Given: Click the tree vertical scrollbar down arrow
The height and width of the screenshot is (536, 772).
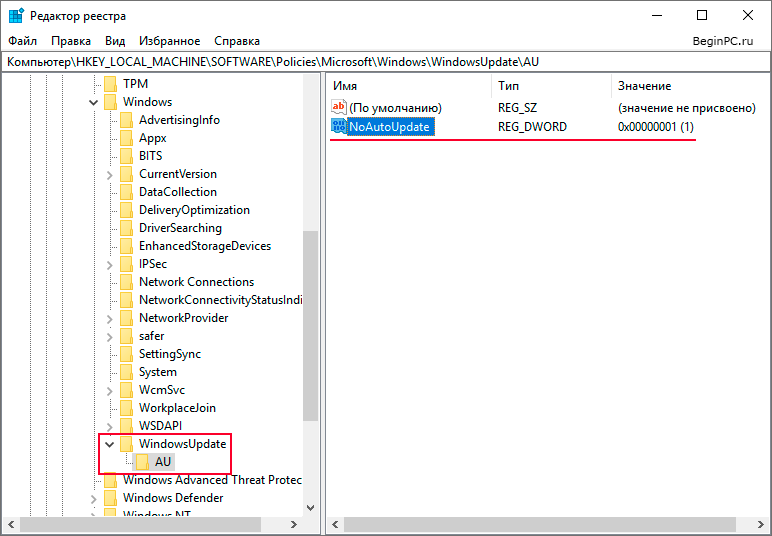Looking at the screenshot, I should click(x=311, y=507).
